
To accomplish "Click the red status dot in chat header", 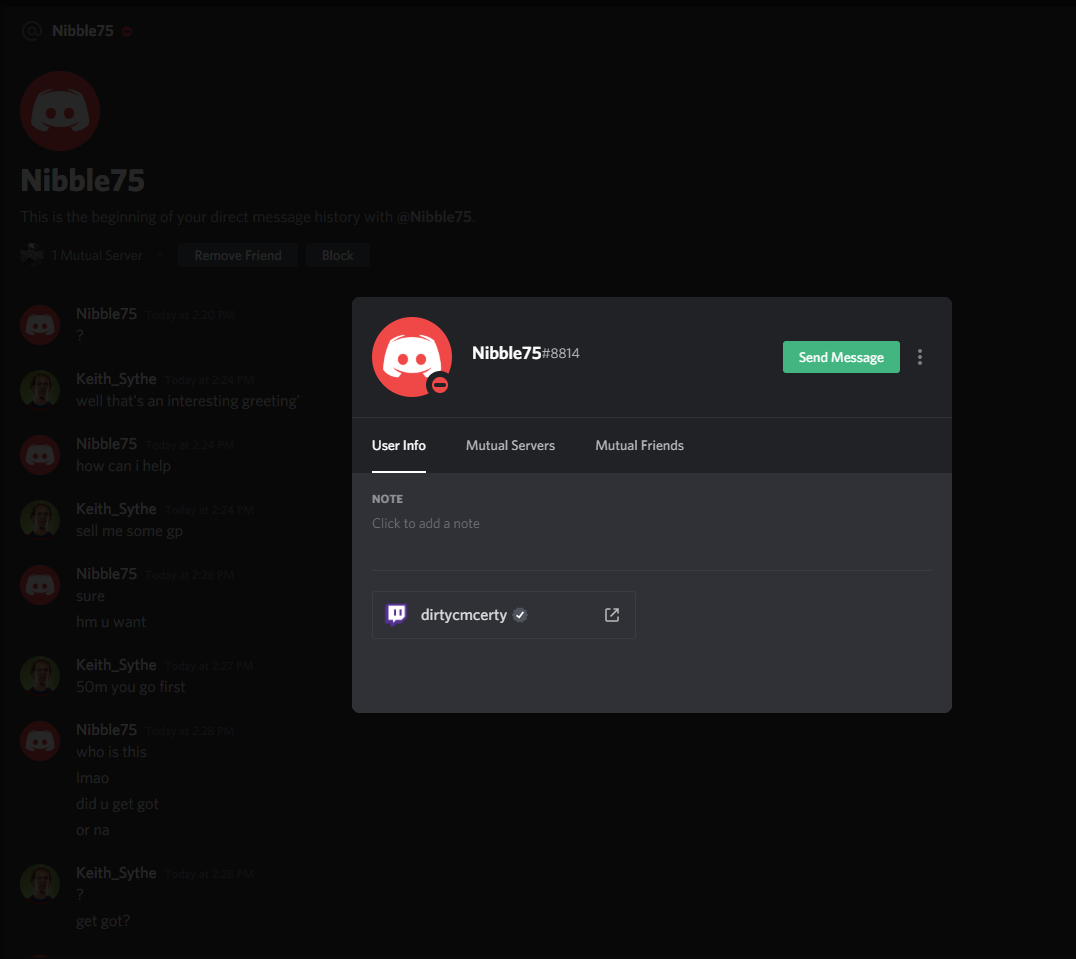I will coord(127,32).
